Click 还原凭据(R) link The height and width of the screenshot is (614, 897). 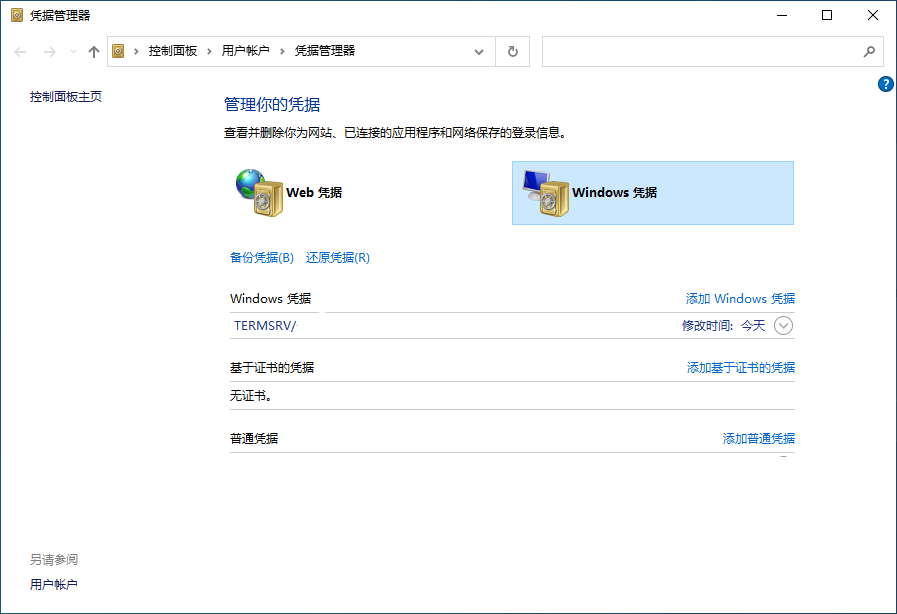(338, 258)
